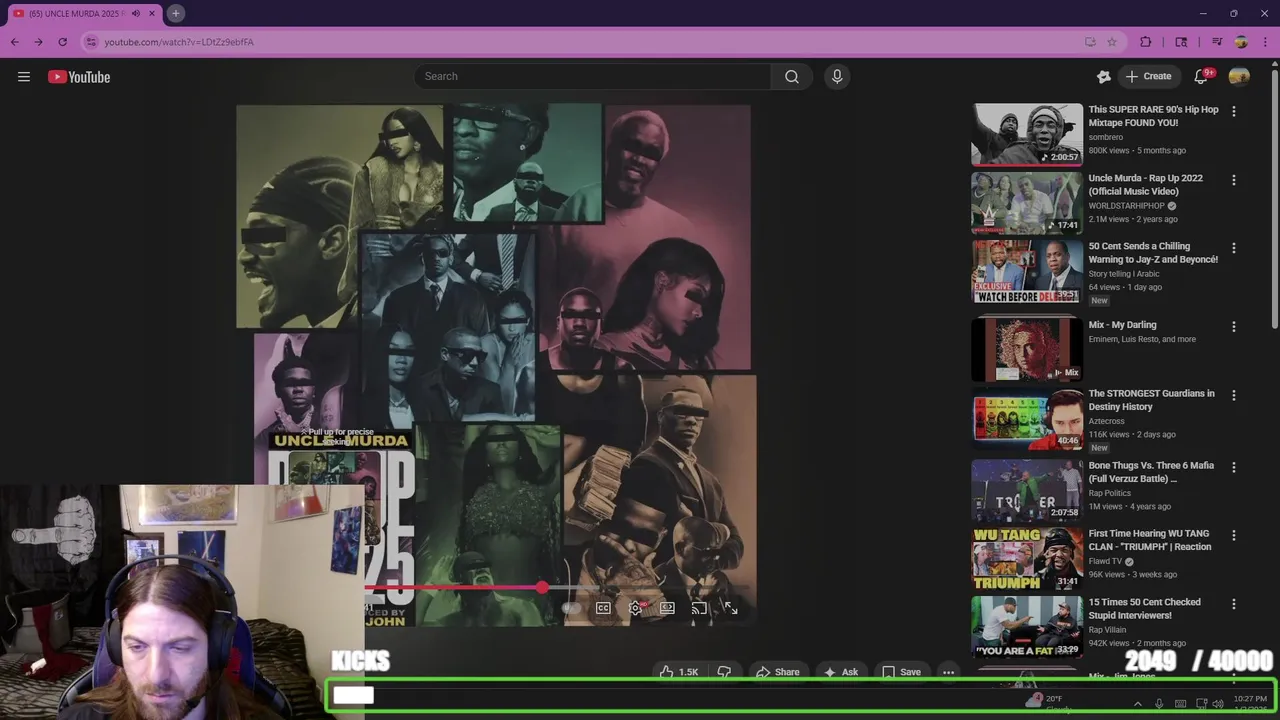This screenshot has width=1280, height=720.
Task: Enter full screen mode on the player
Action: click(731, 608)
